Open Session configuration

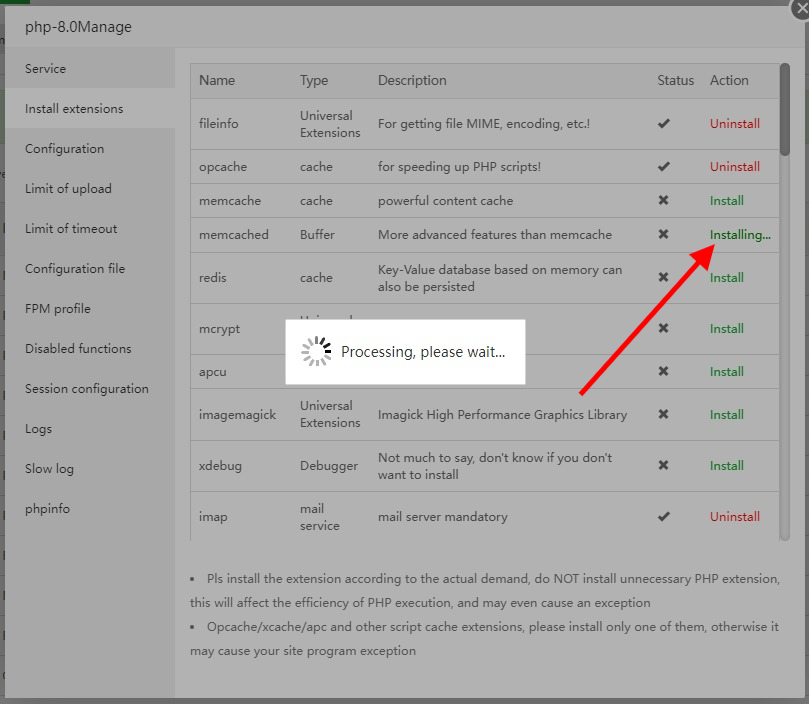click(x=87, y=389)
